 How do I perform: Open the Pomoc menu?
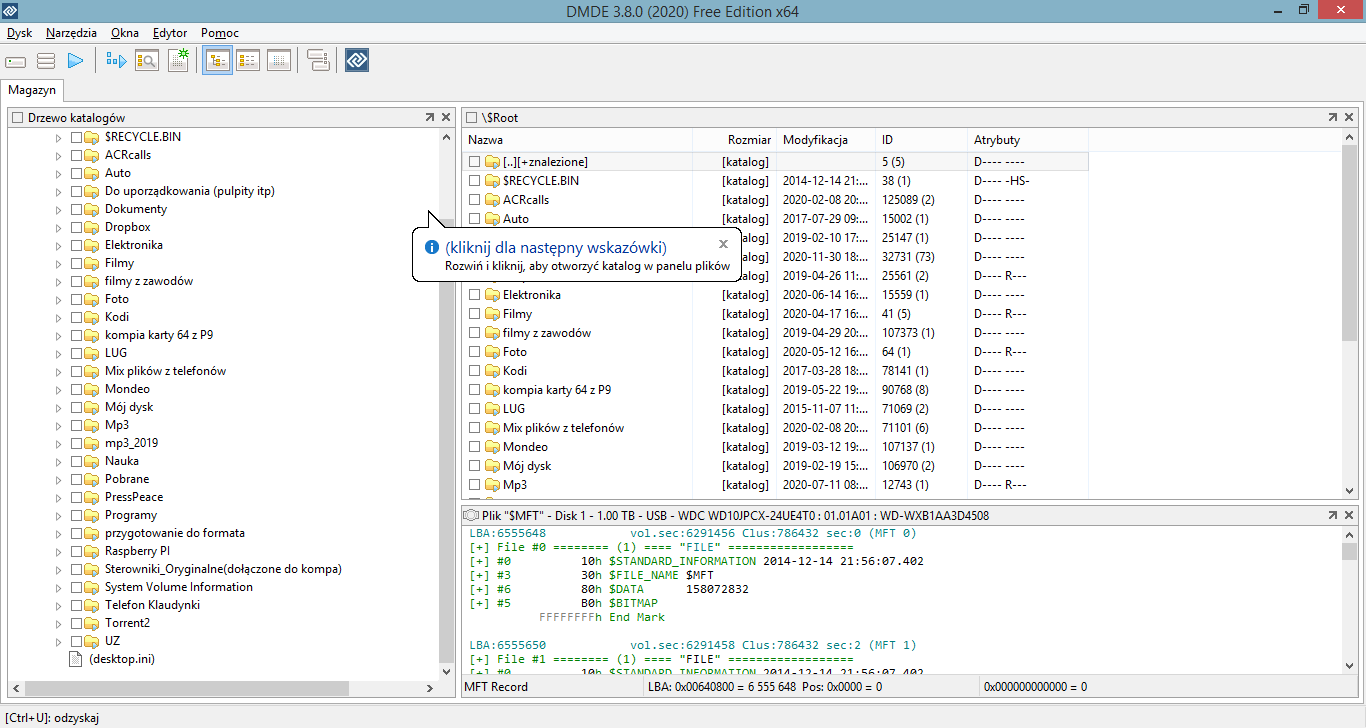tap(220, 33)
